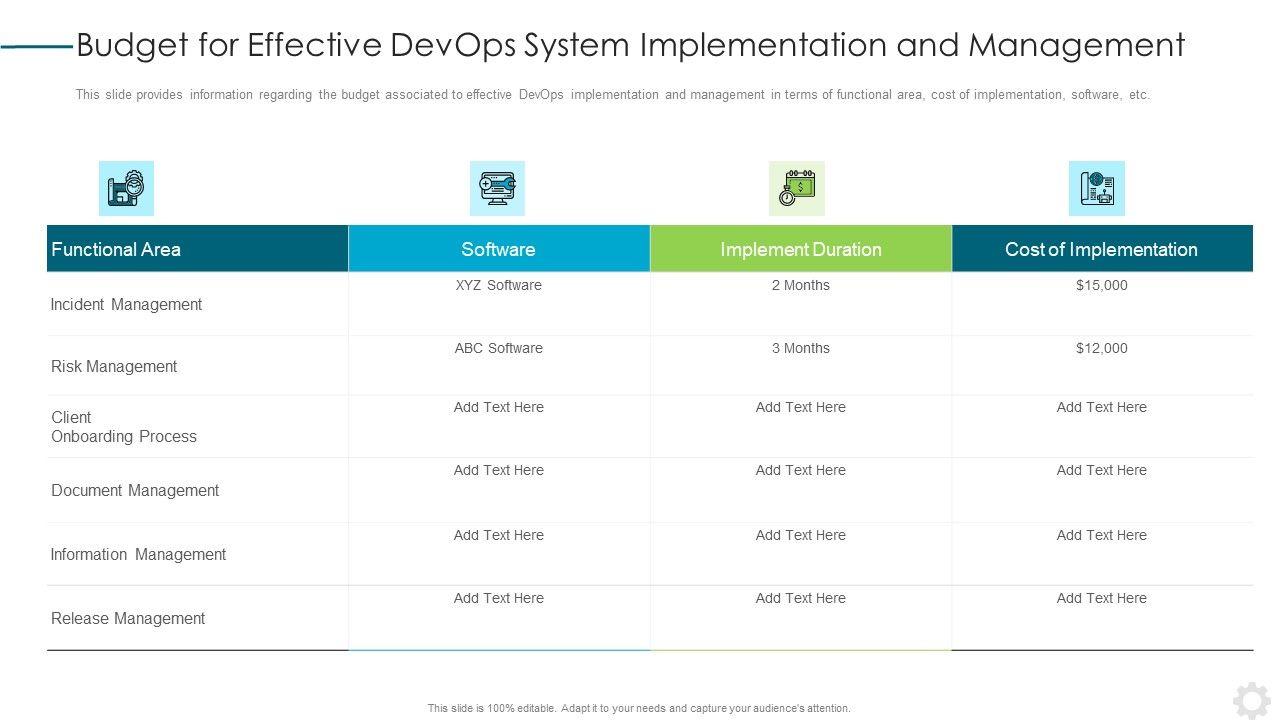Image resolution: width=1280 pixels, height=720 pixels.
Task: Click the 2 Months duration cell
Action: 800,286
